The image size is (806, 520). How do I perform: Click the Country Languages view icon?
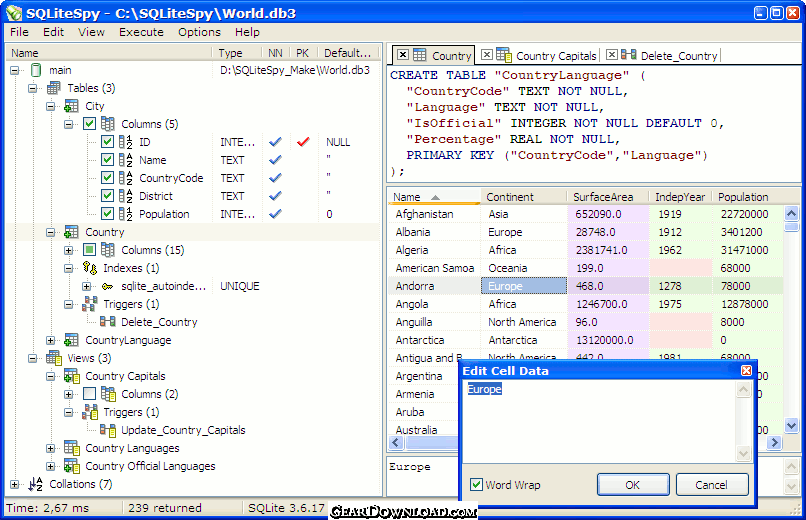click(x=72, y=448)
